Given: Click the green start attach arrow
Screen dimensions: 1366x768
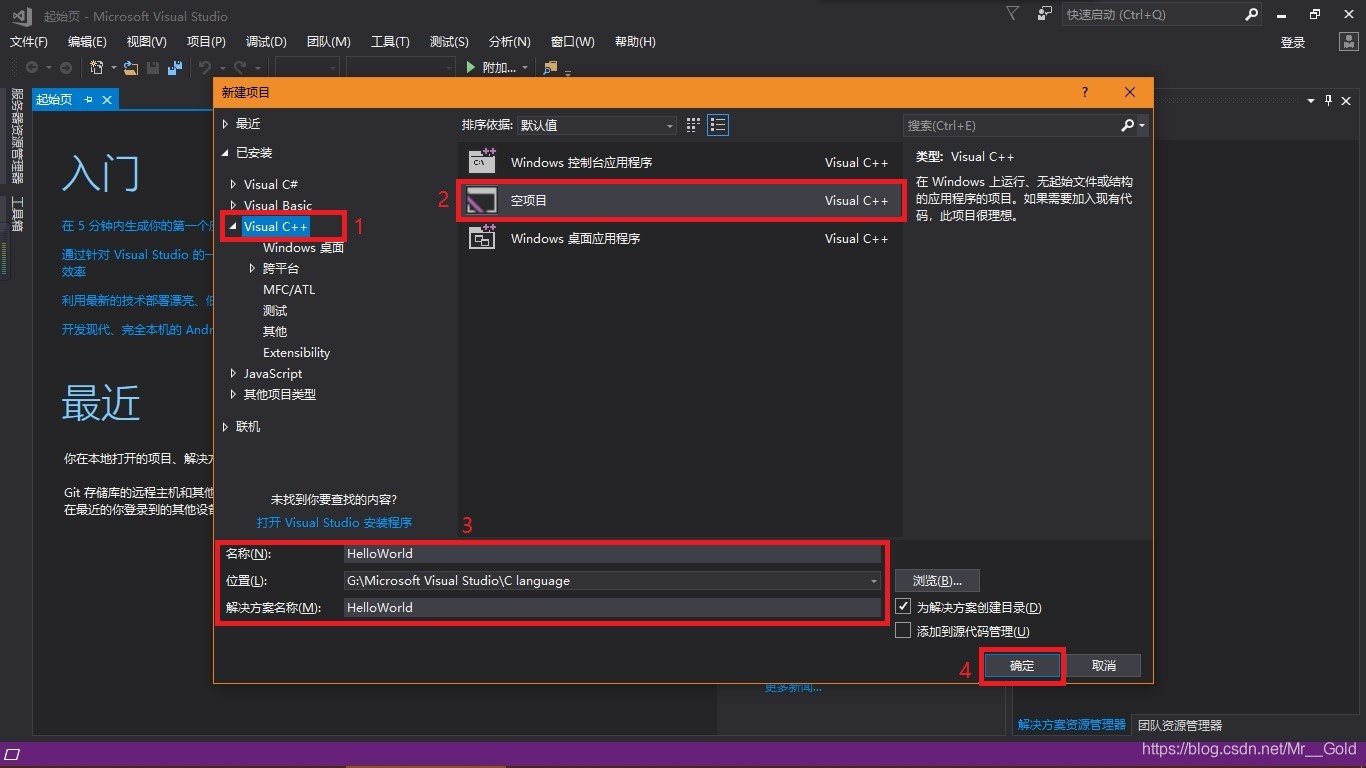Looking at the screenshot, I should tap(471, 67).
